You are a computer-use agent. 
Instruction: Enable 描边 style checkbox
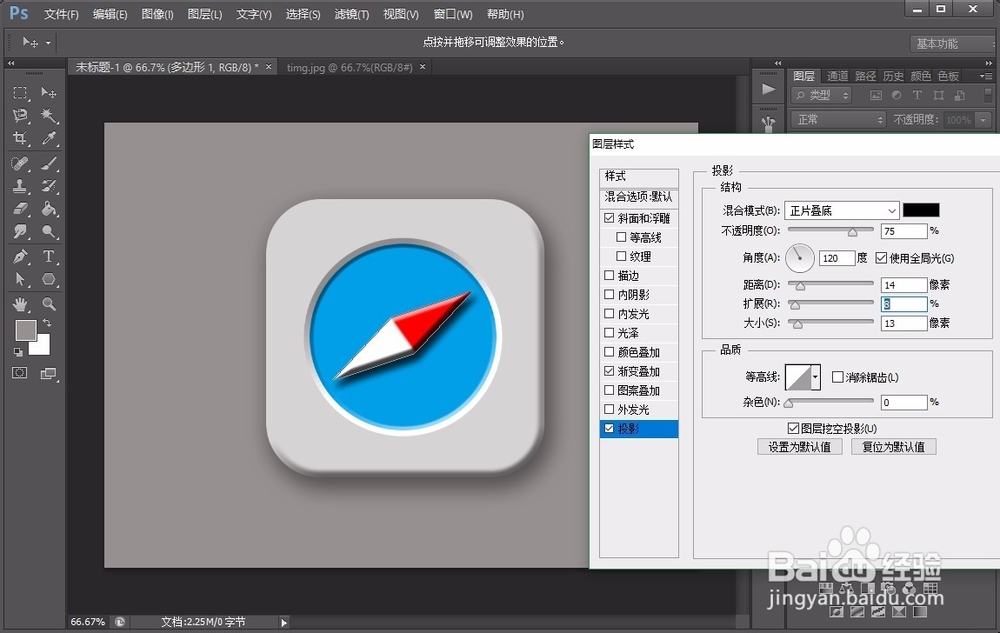609,275
